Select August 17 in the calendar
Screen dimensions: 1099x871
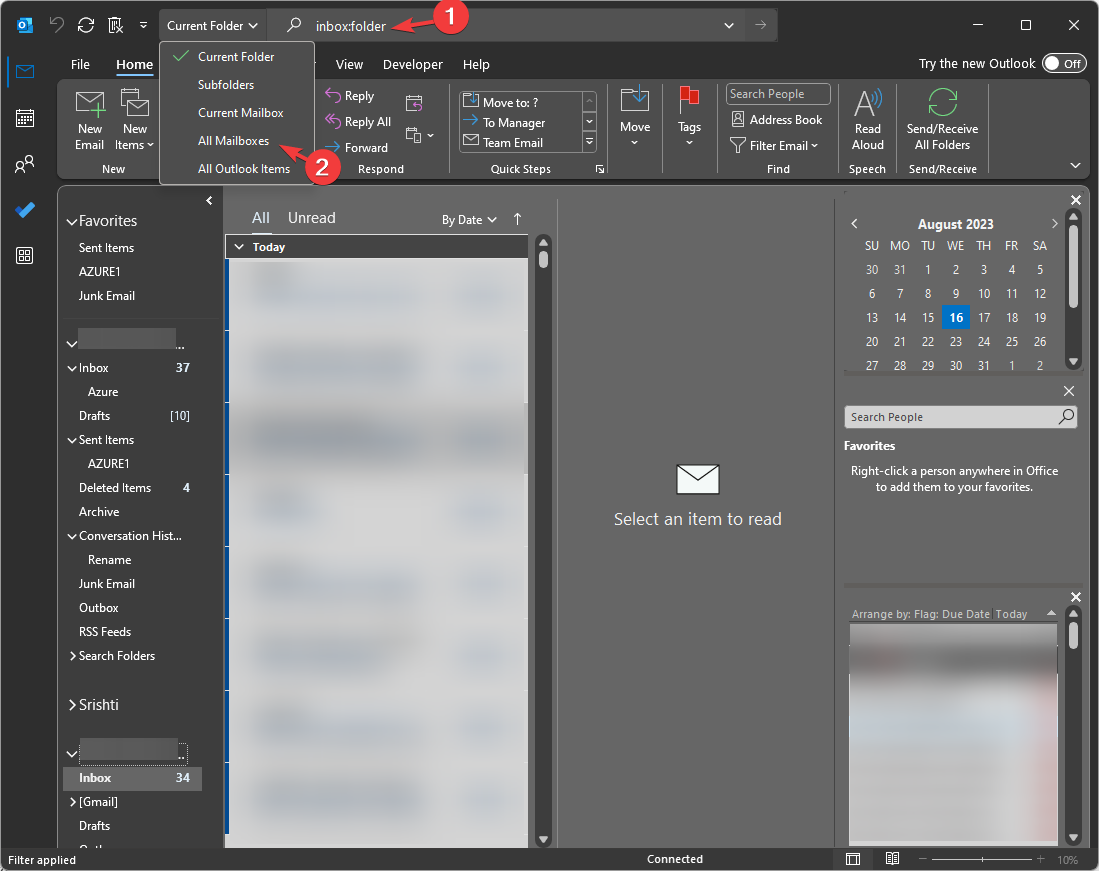[x=984, y=317]
